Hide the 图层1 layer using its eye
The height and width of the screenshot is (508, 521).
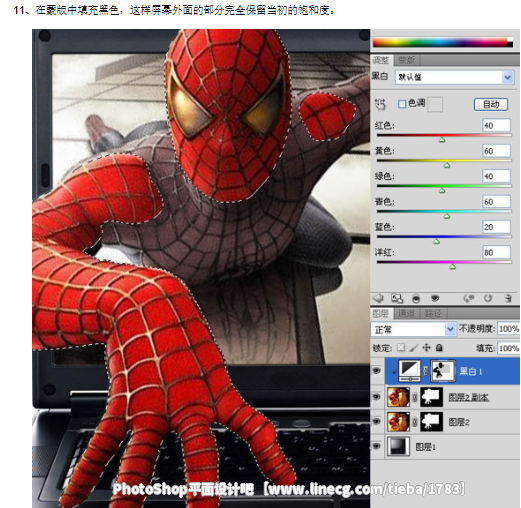[377, 446]
